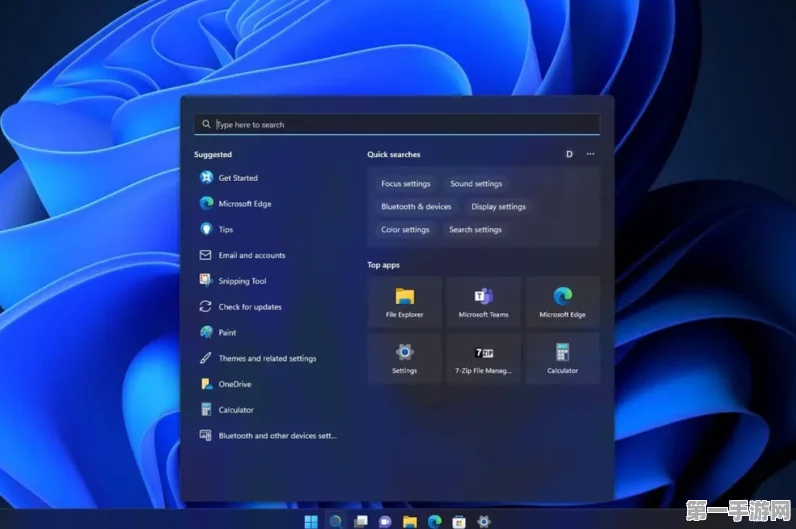Click the Type here to search field
Screen dimensions: 796x529
pyautogui.click(x=397, y=124)
